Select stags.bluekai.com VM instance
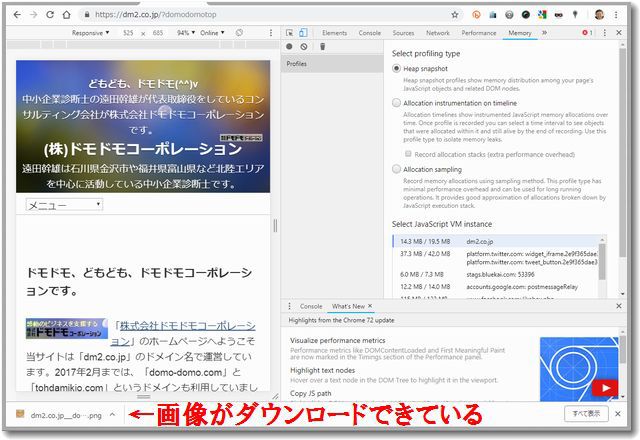Image resolution: width=640 pixels, height=440 pixels. click(495, 274)
